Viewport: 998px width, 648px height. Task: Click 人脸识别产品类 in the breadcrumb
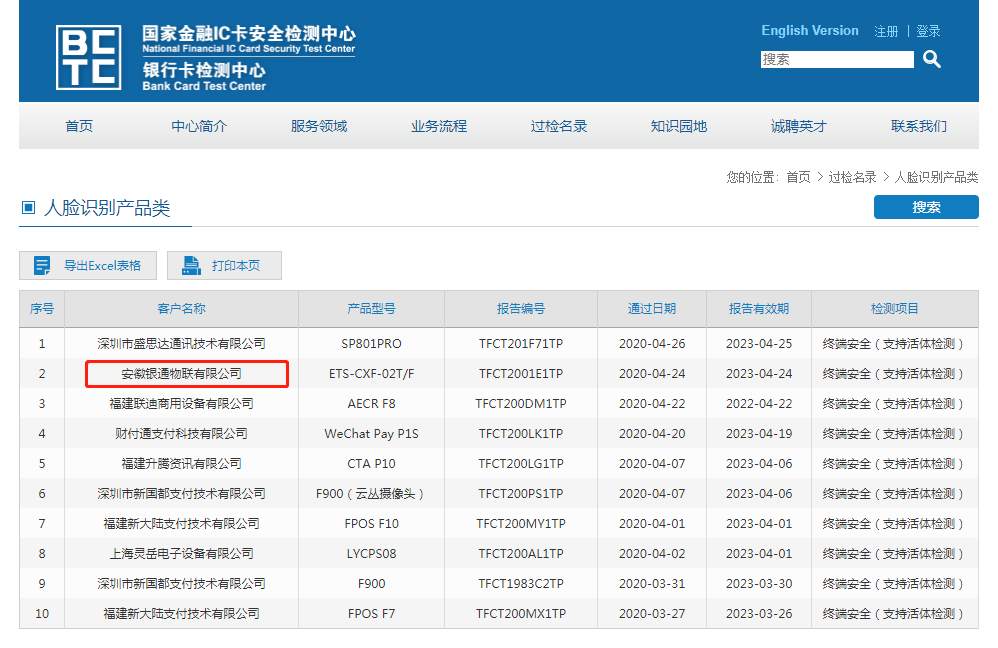(x=936, y=177)
